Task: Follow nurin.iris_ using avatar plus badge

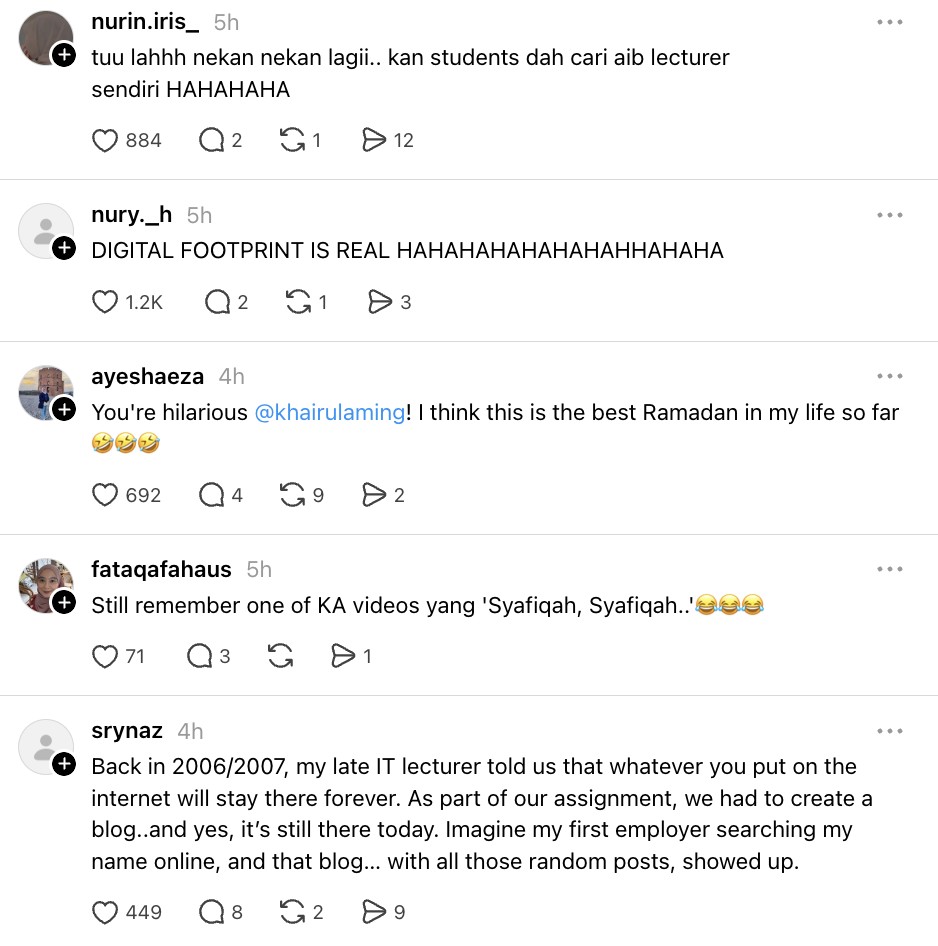Action: click(x=64, y=55)
